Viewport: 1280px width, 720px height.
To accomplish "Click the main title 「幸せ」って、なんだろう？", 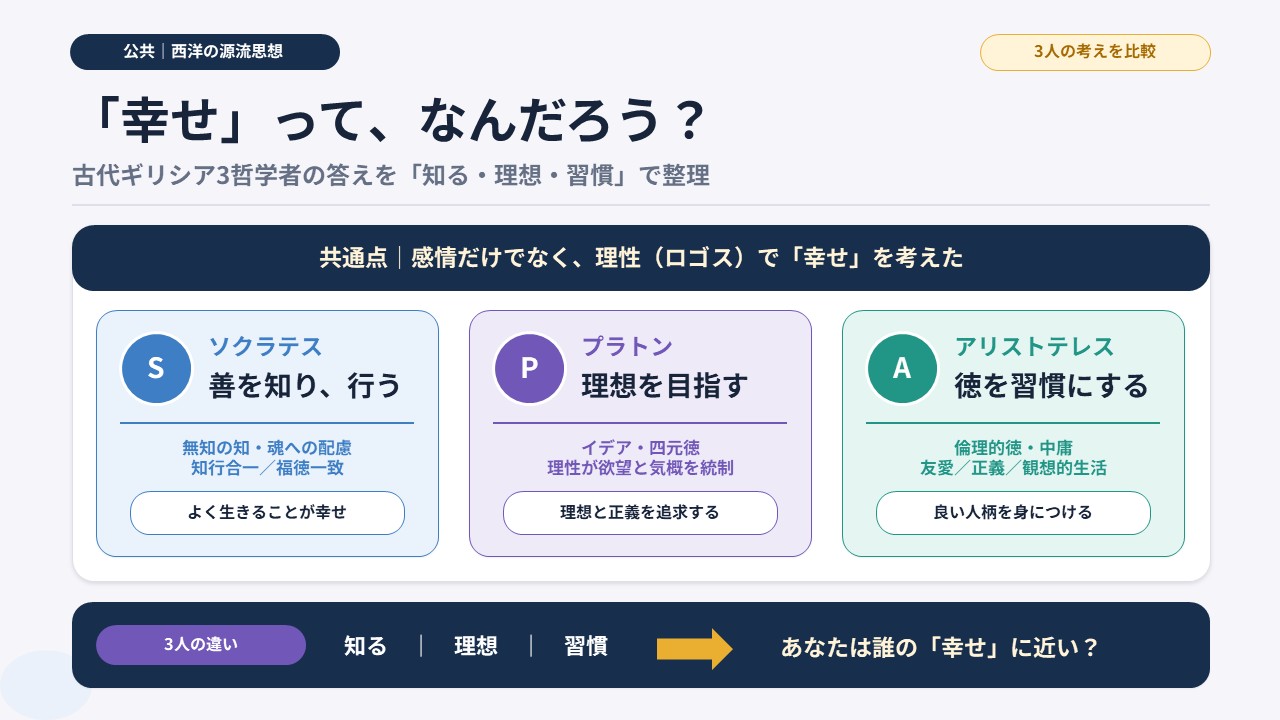I will 396,124.
